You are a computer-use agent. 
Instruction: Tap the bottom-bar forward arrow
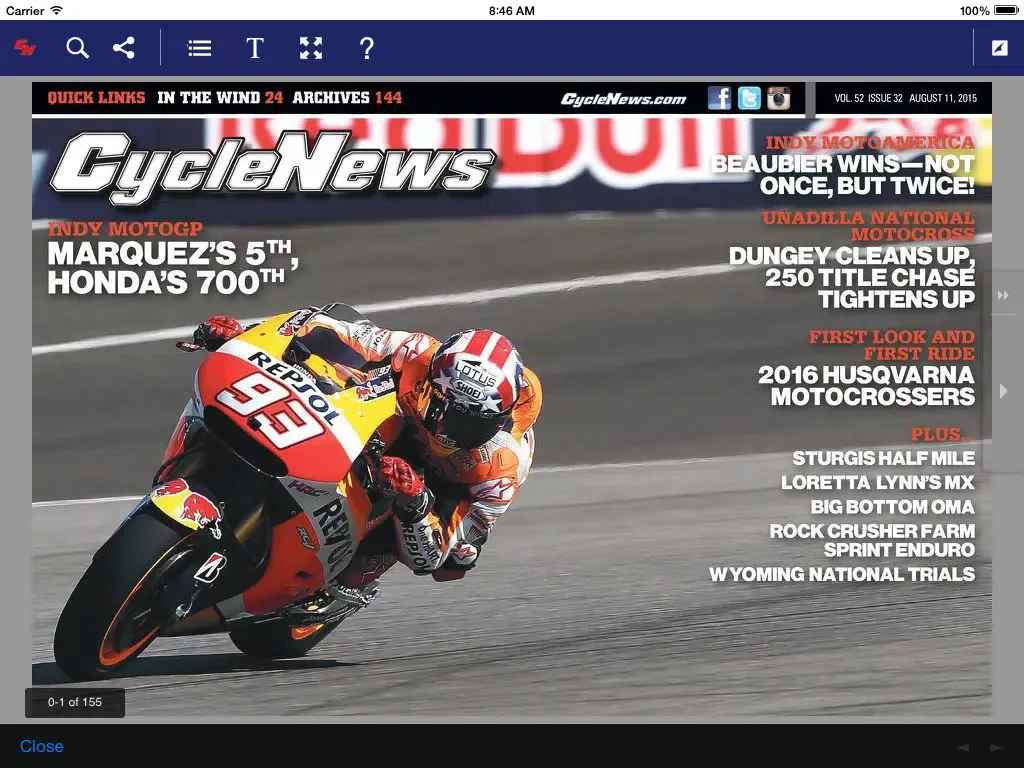click(995, 747)
